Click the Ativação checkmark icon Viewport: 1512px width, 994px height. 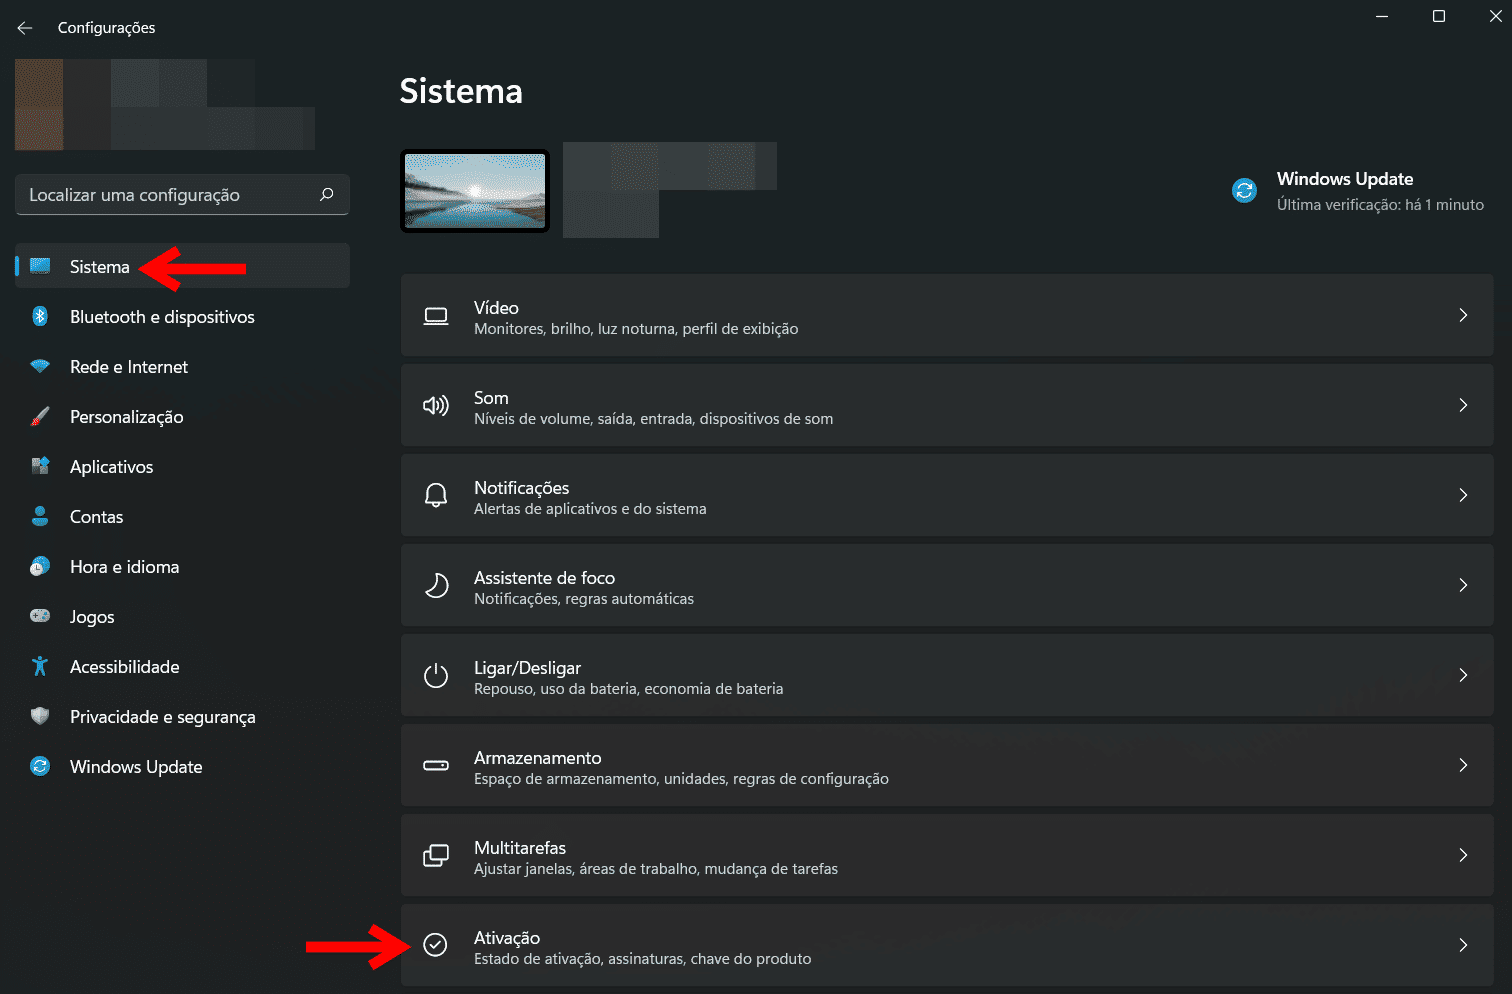coord(436,944)
